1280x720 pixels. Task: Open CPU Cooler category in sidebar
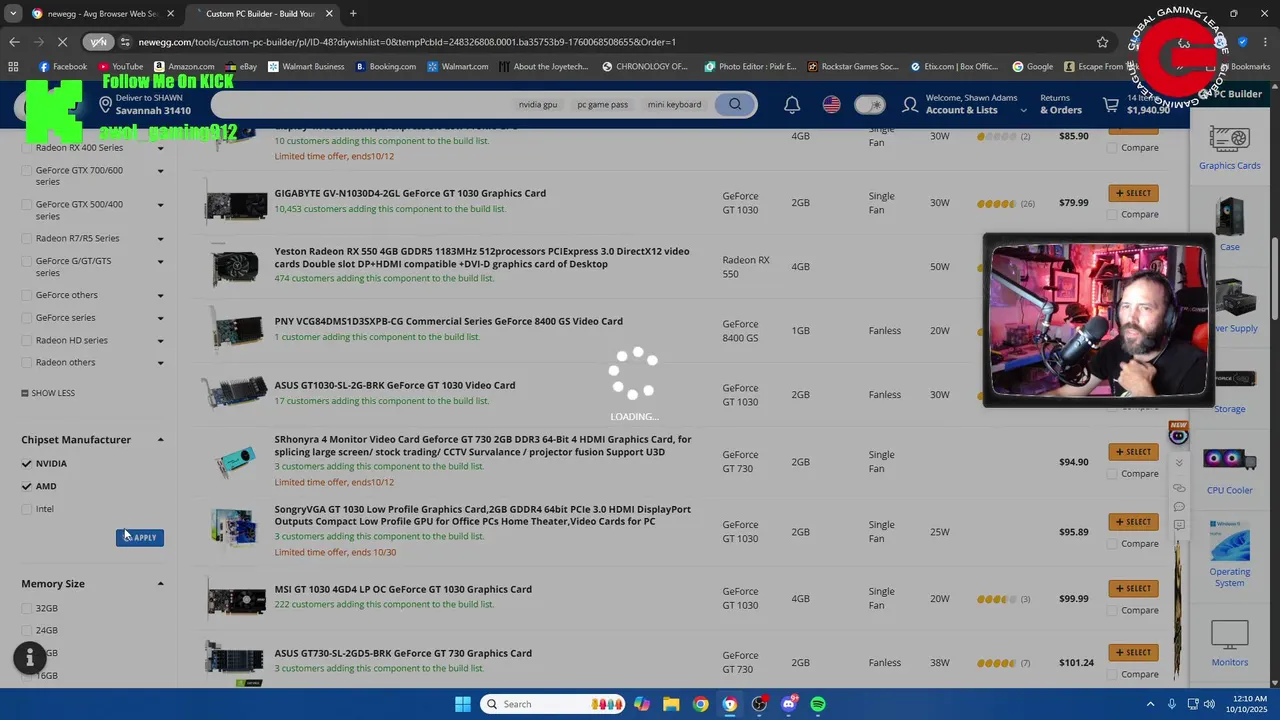1229,471
